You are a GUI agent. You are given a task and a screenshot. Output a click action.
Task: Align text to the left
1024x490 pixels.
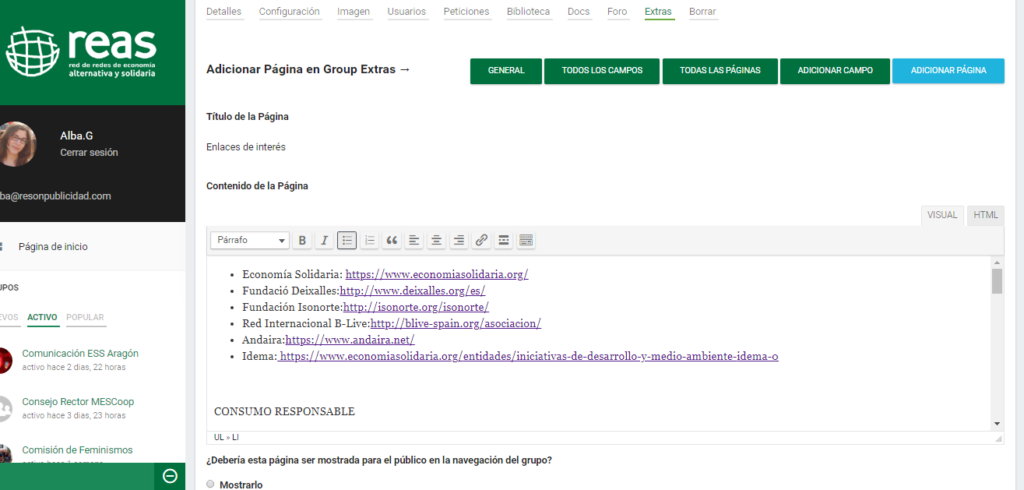414,240
